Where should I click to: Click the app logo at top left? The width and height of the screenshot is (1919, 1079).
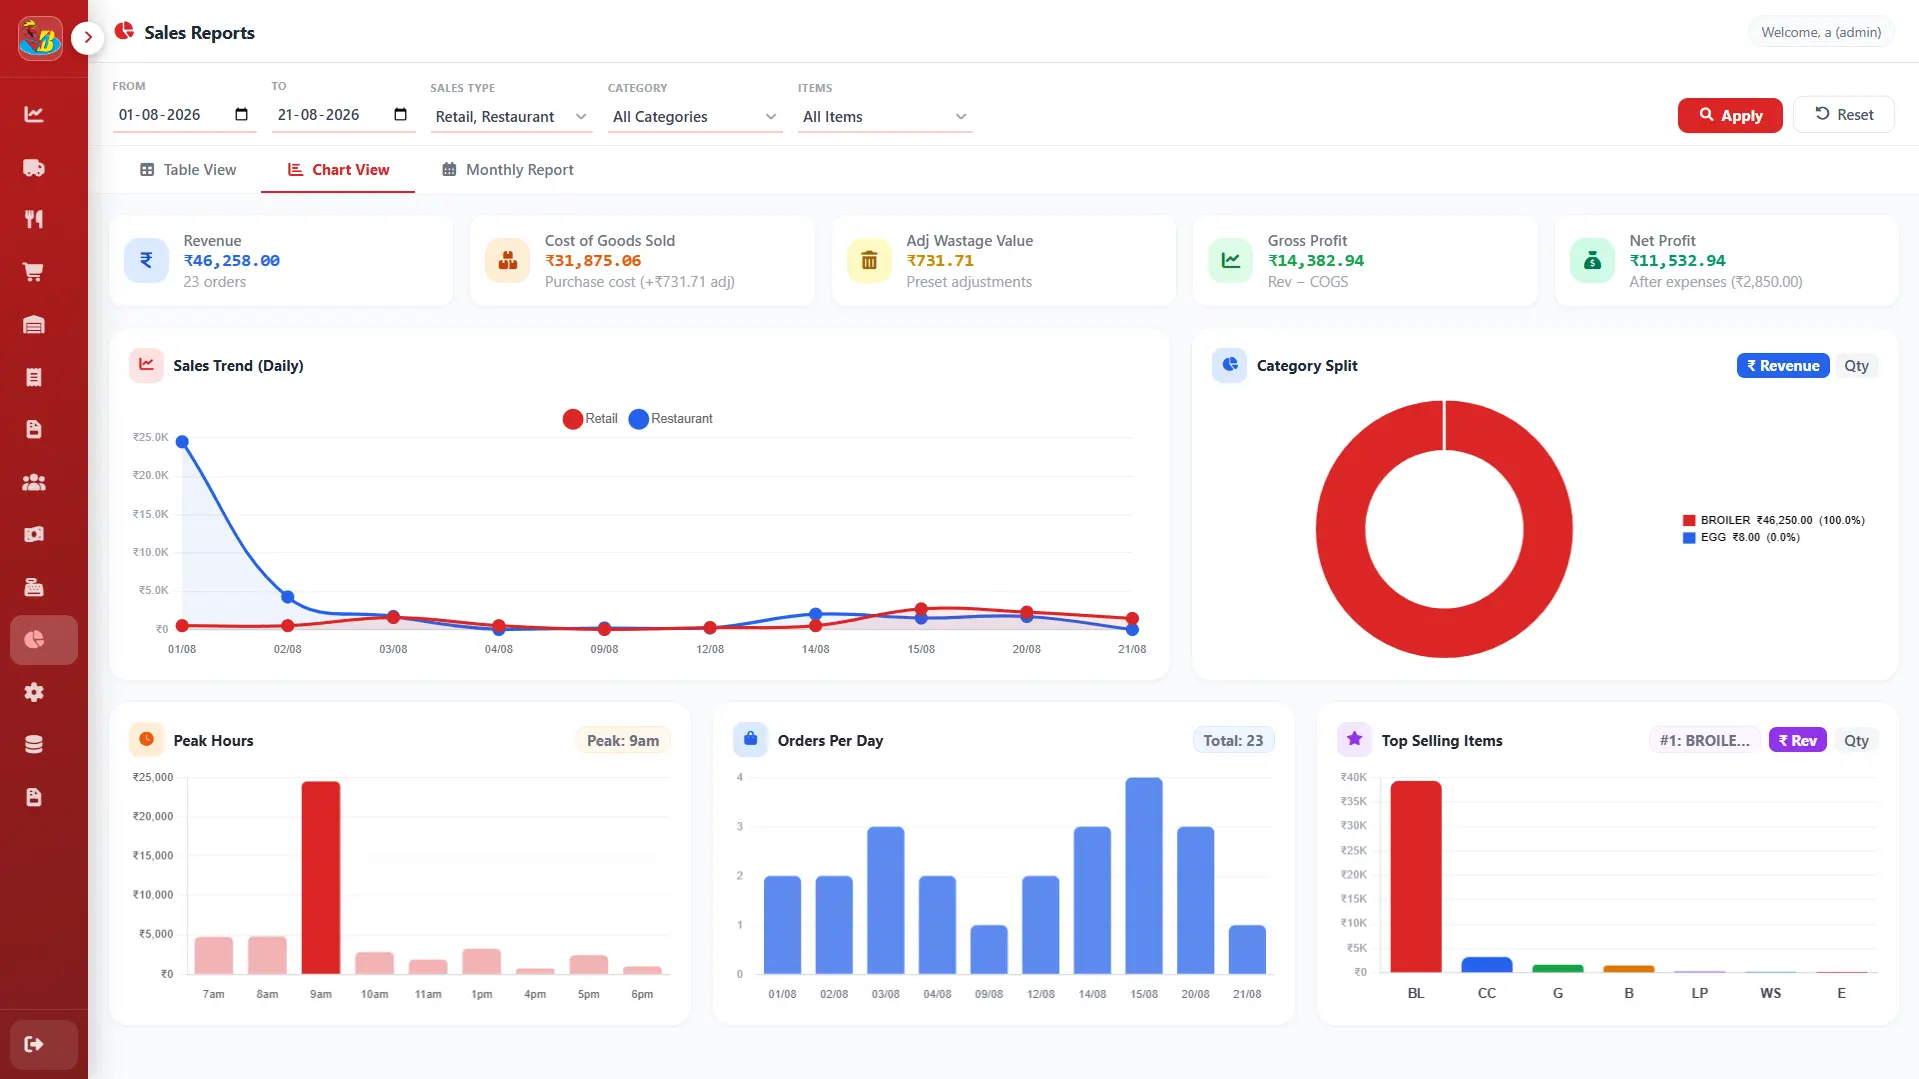tap(40, 38)
